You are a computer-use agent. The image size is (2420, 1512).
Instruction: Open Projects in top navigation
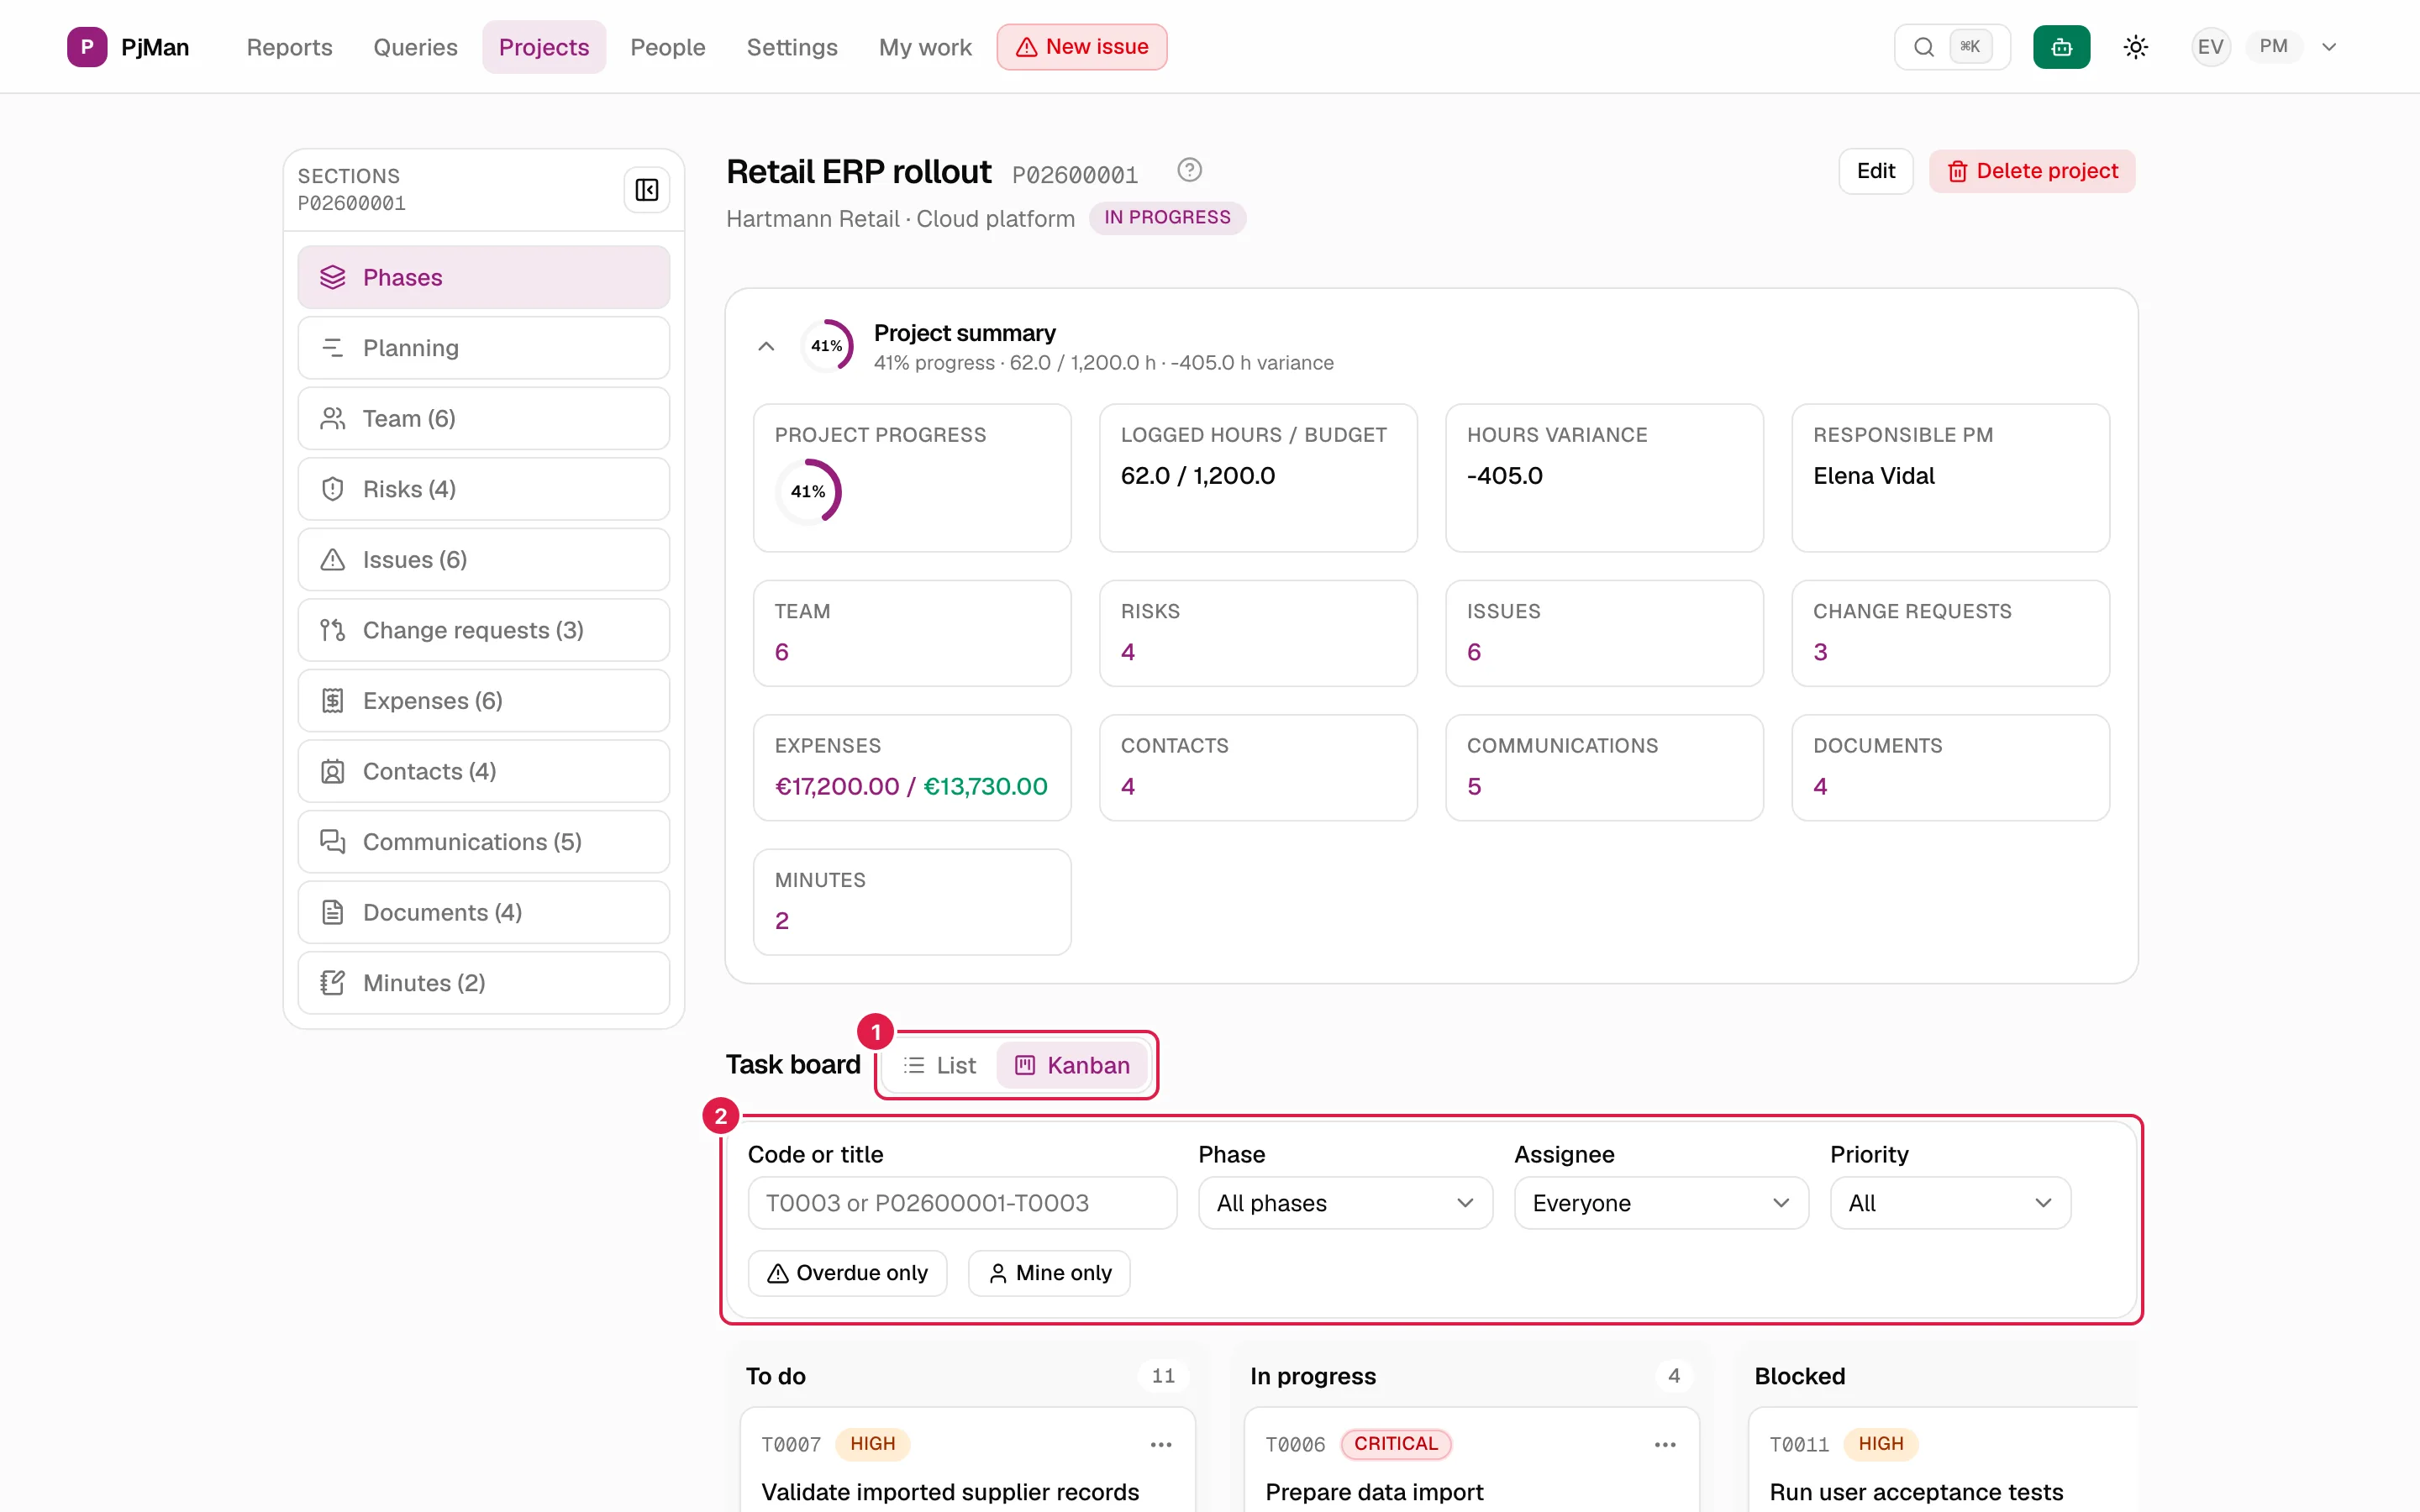pyautogui.click(x=544, y=47)
